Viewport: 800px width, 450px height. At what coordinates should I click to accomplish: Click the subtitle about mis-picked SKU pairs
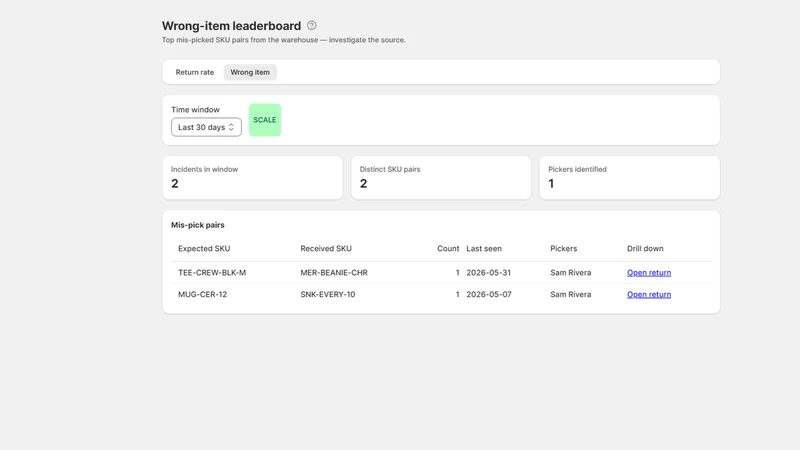pyautogui.click(x=284, y=40)
